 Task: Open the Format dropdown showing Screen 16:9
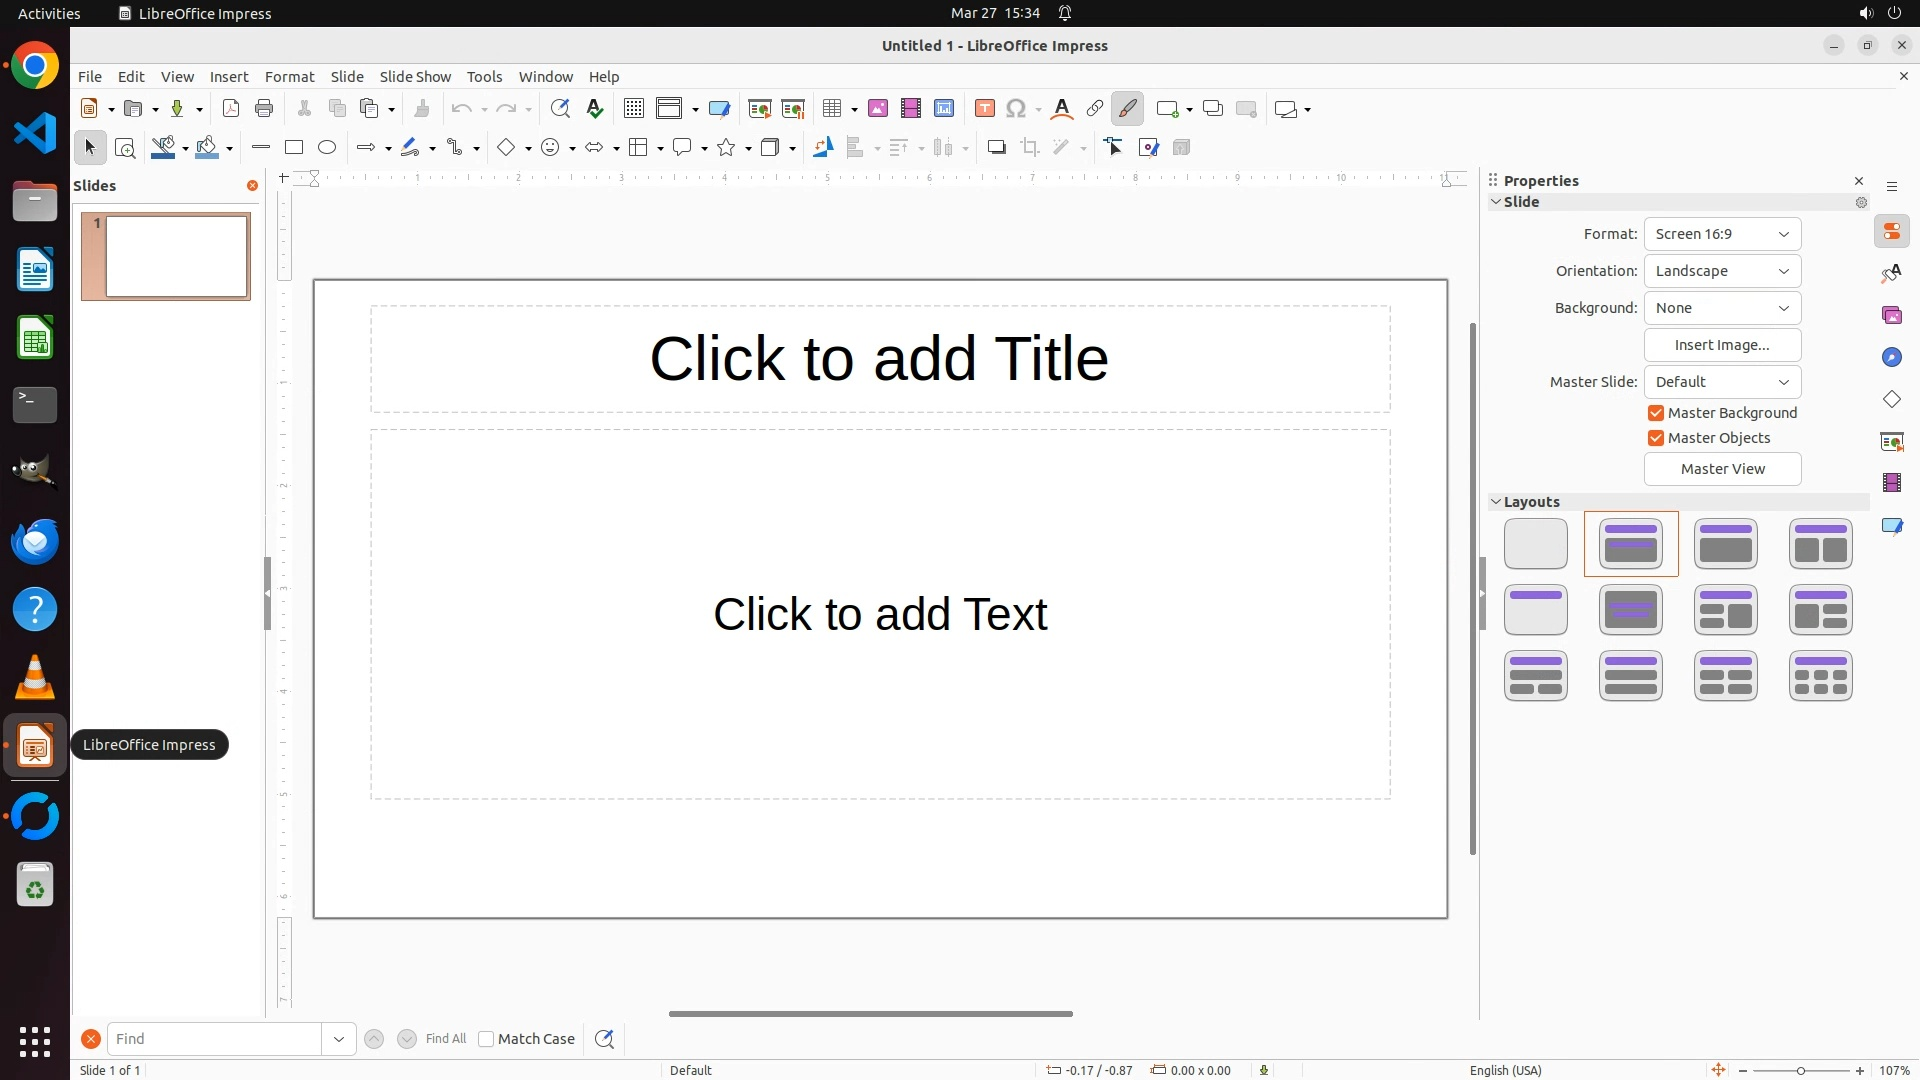pos(1722,234)
